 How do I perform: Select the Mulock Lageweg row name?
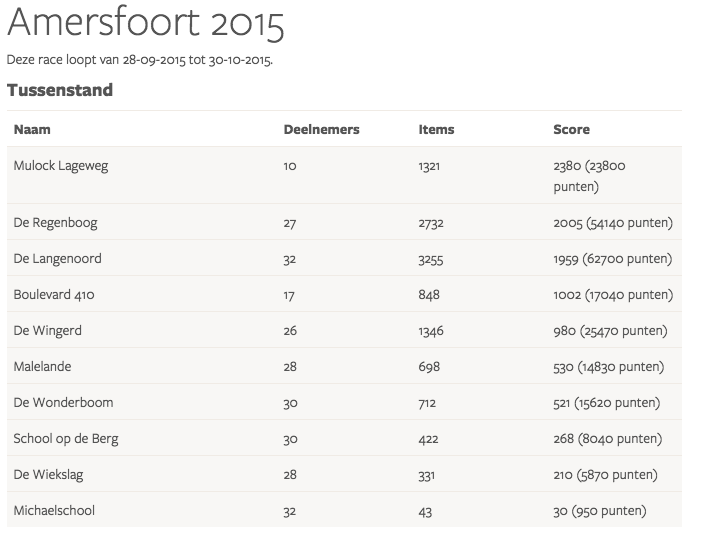coord(61,166)
